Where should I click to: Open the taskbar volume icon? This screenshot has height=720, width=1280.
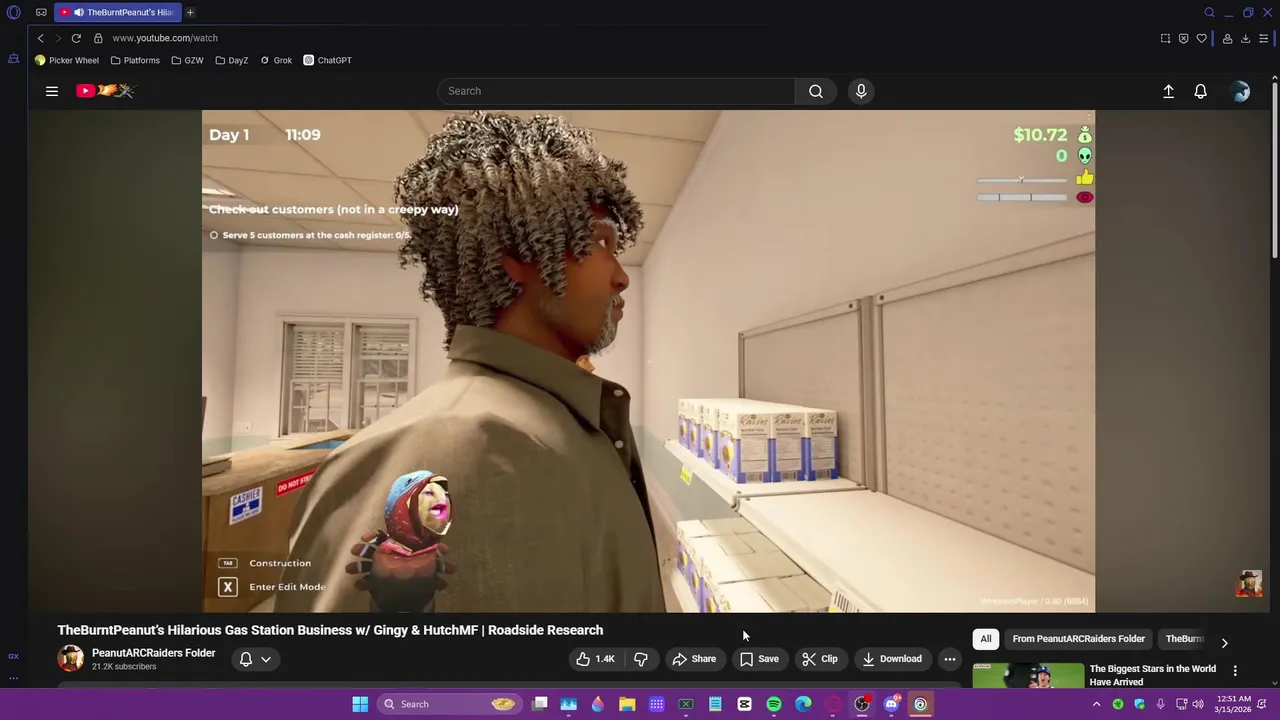(x=1198, y=704)
